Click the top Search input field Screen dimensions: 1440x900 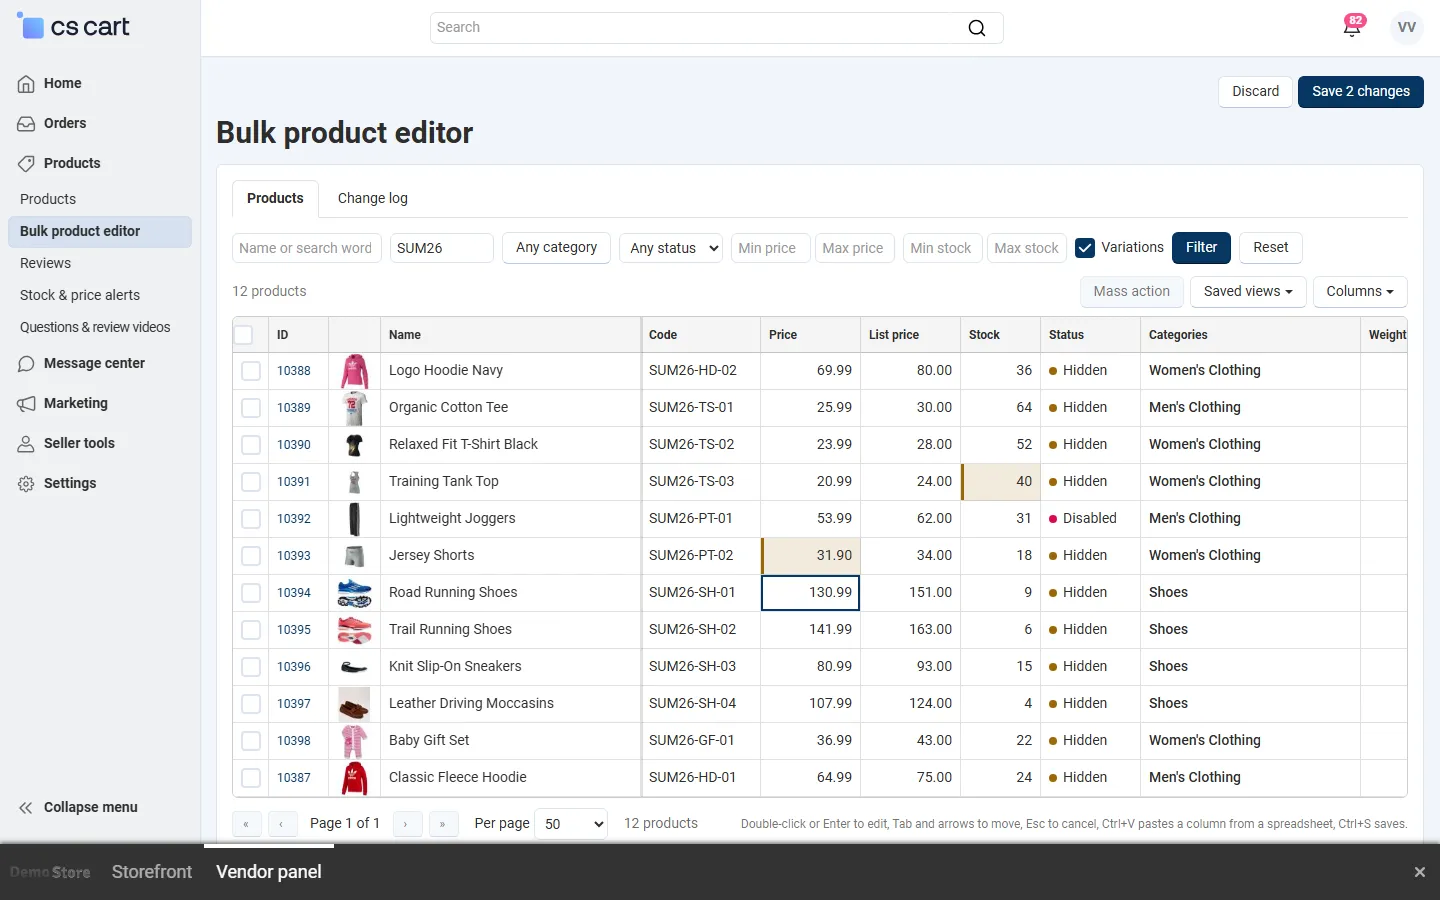tap(716, 28)
